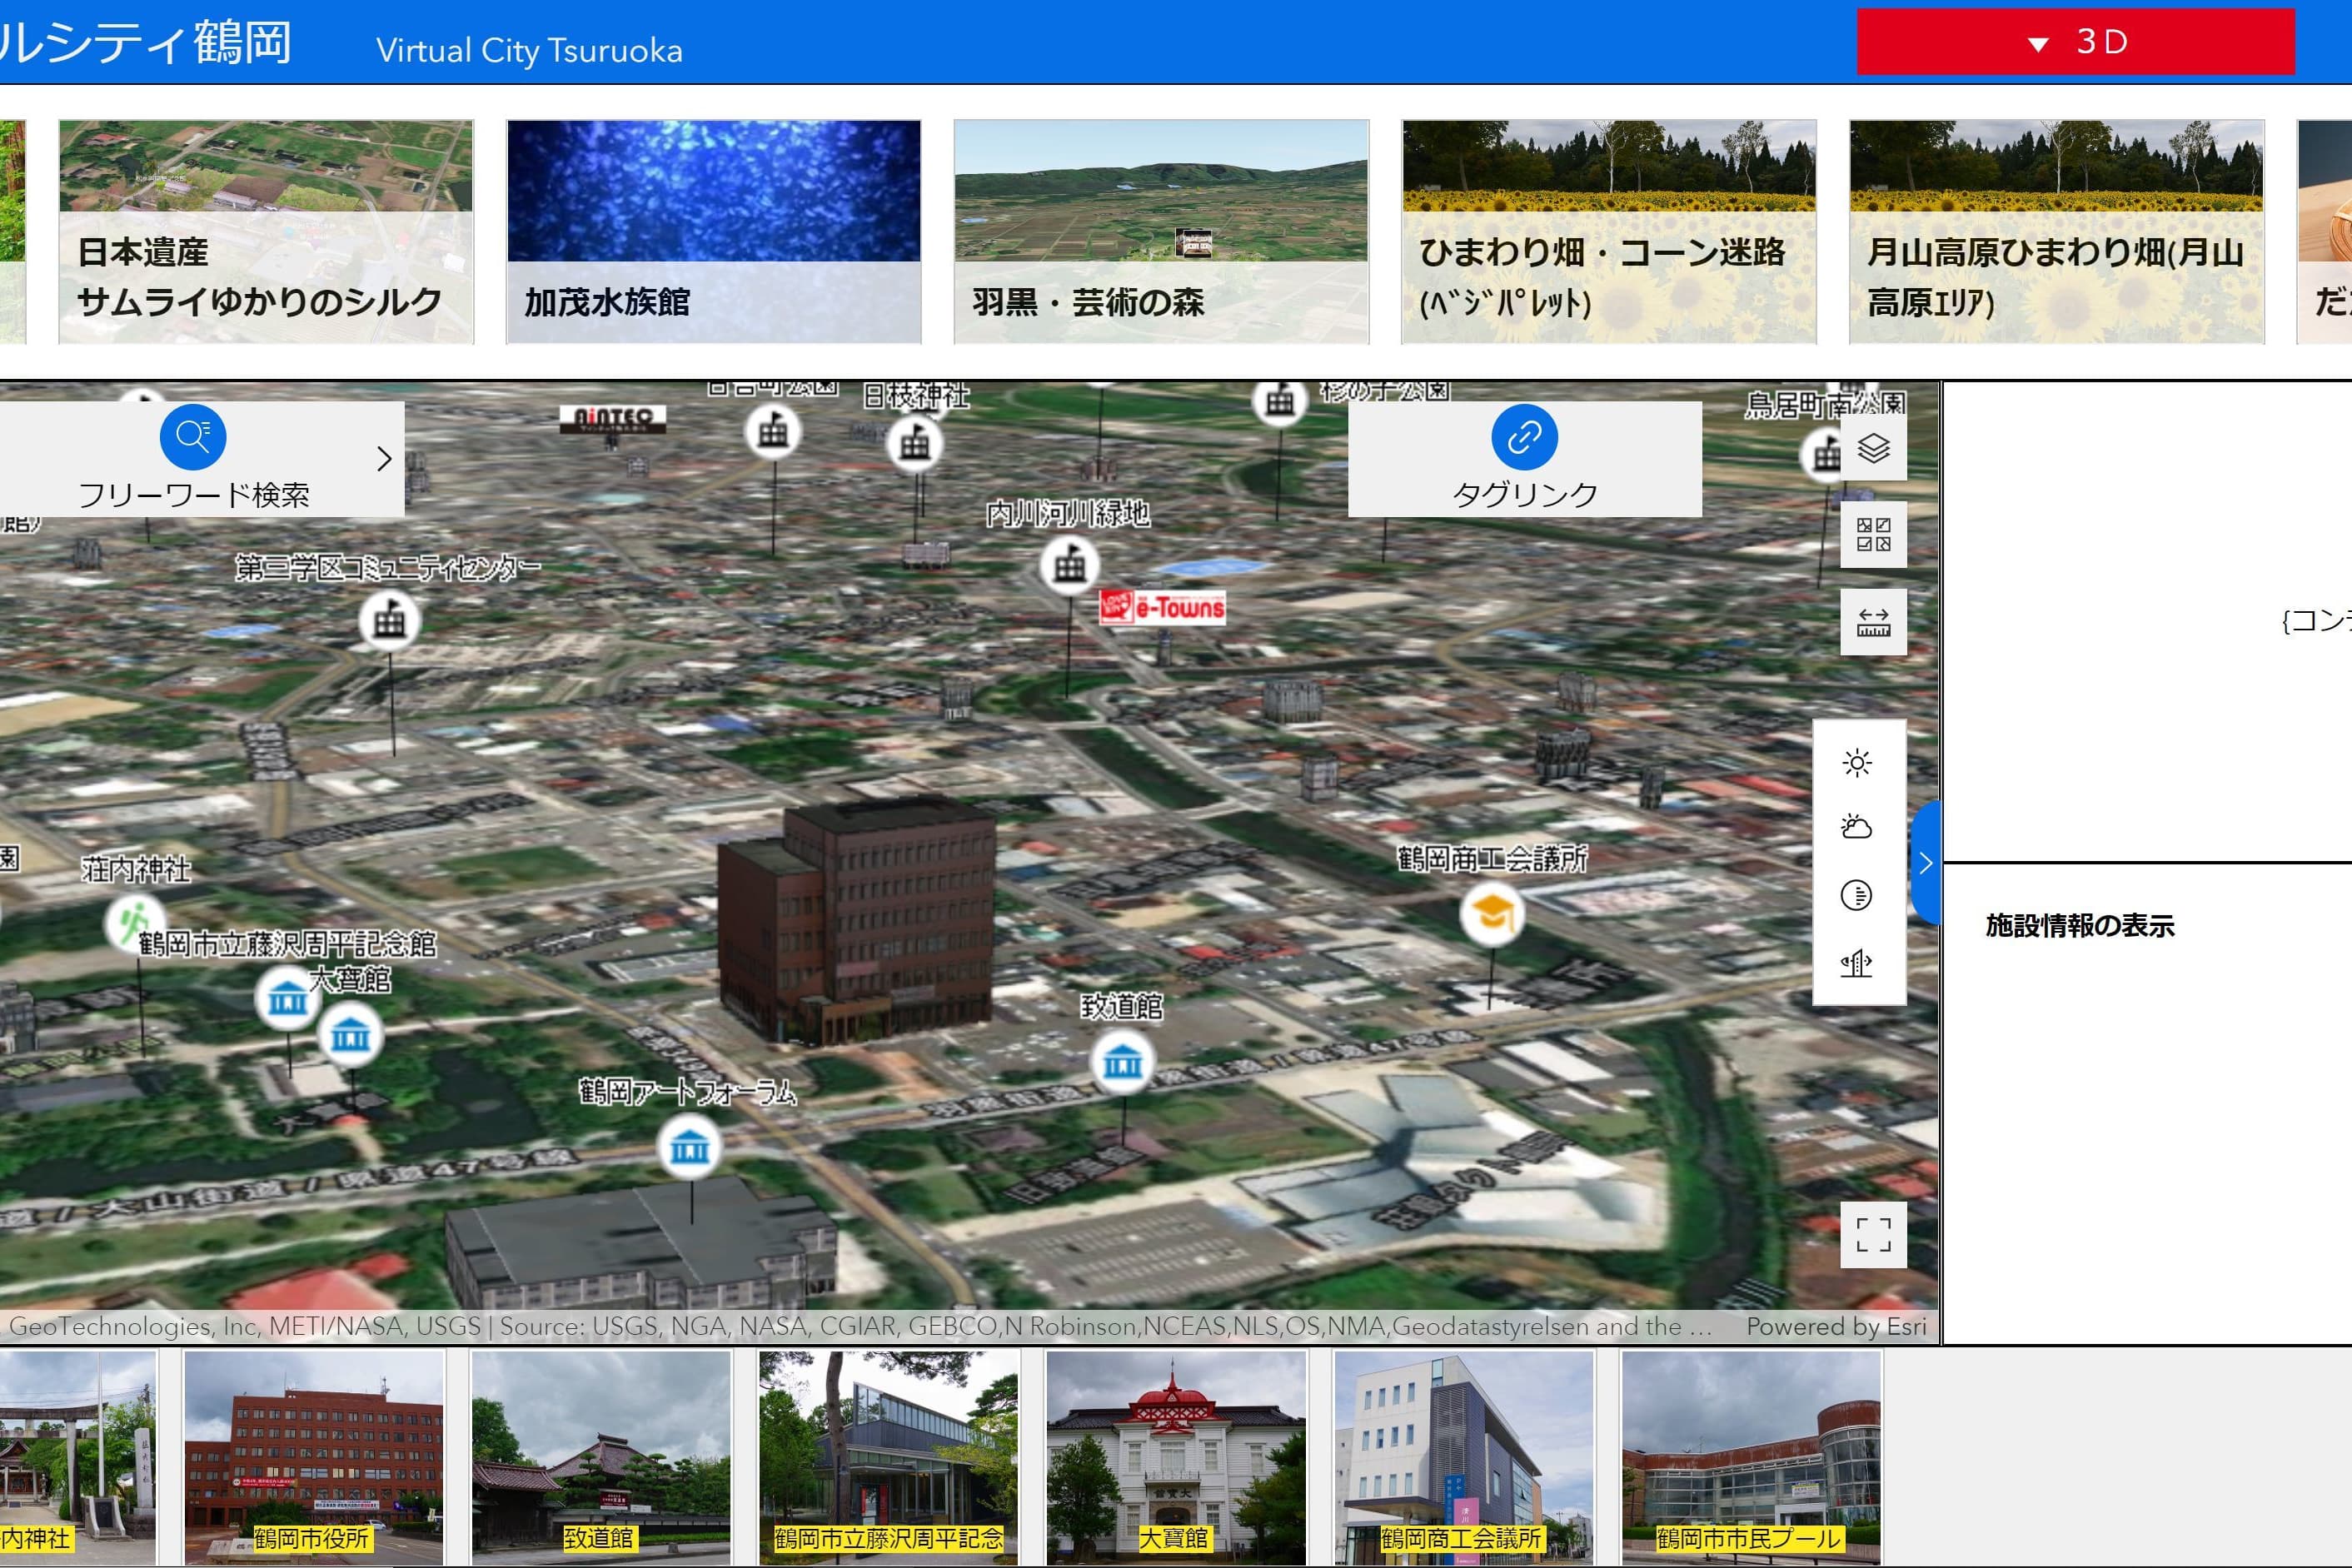Click the タグリンク label
This screenshot has width=2352, height=1568.
1525,494
